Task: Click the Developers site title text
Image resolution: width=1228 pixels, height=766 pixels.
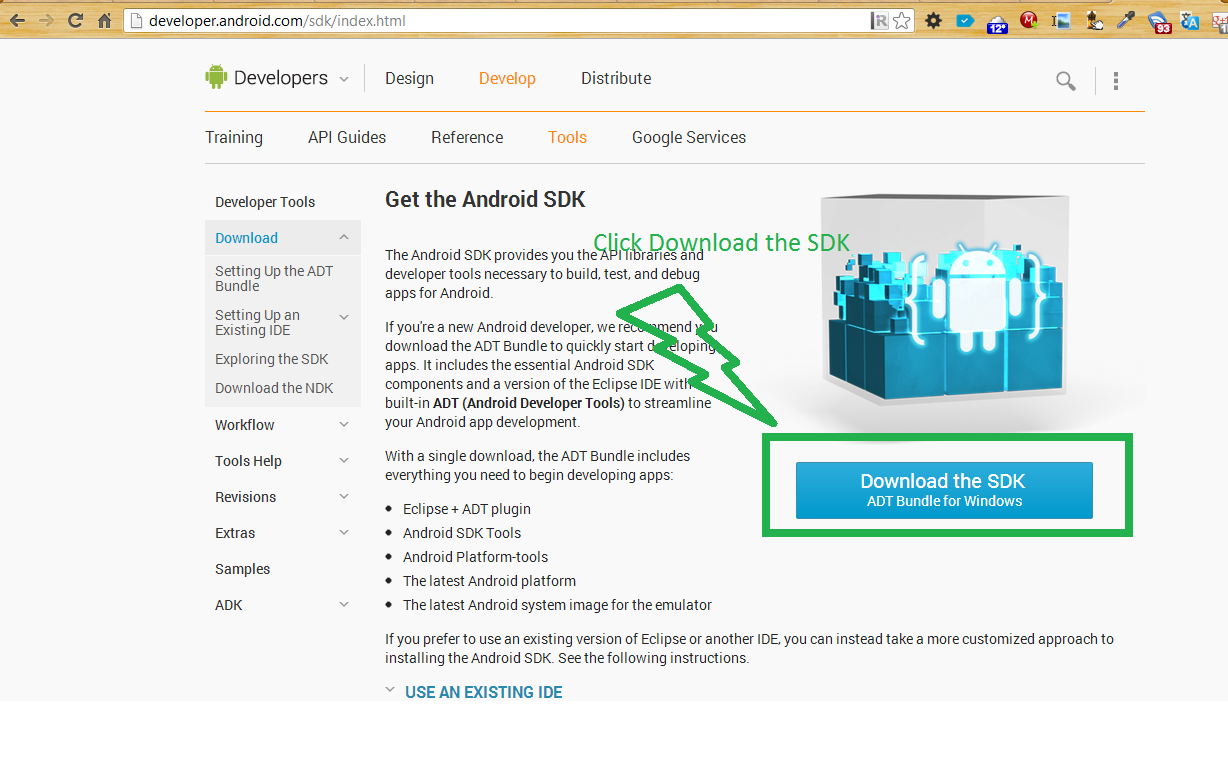Action: point(281,78)
